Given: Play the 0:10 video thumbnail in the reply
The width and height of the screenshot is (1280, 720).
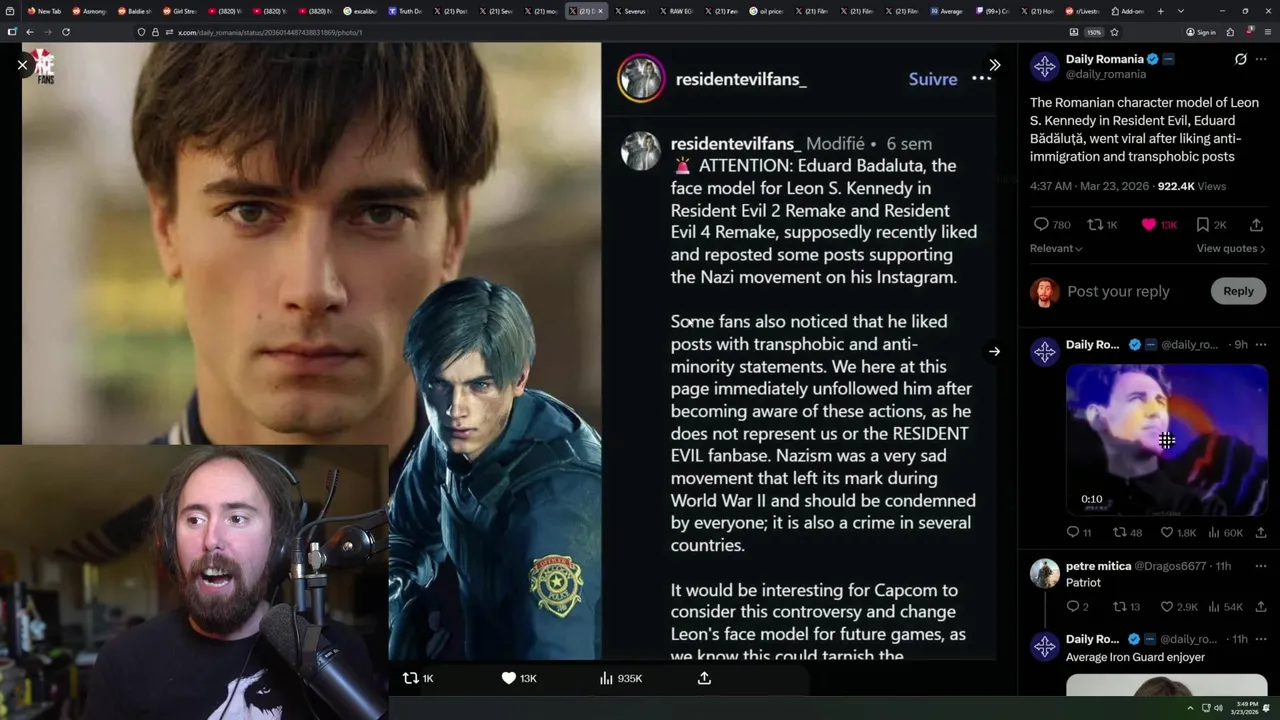Looking at the screenshot, I should [x=1167, y=440].
